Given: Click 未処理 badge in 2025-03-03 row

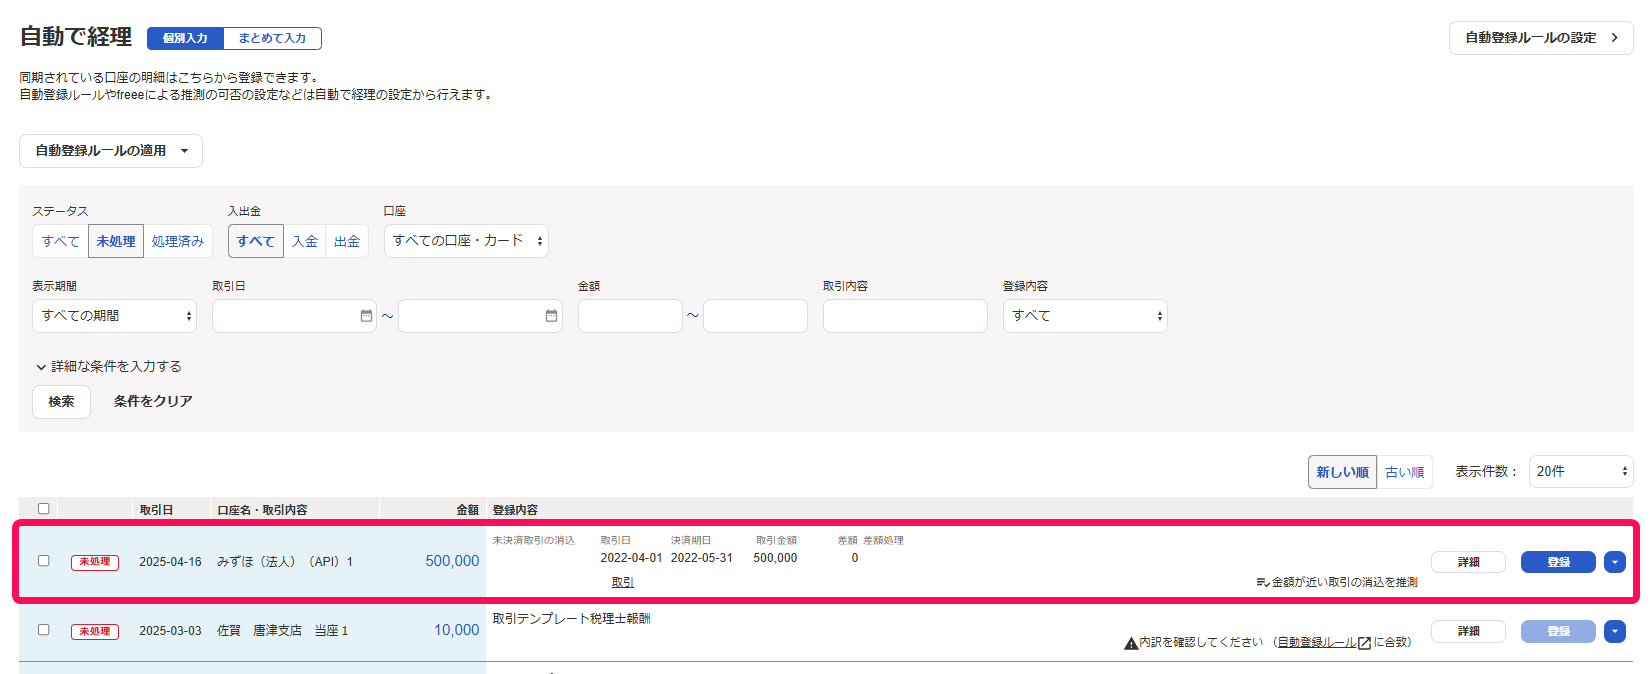Looking at the screenshot, I should 95,631.
